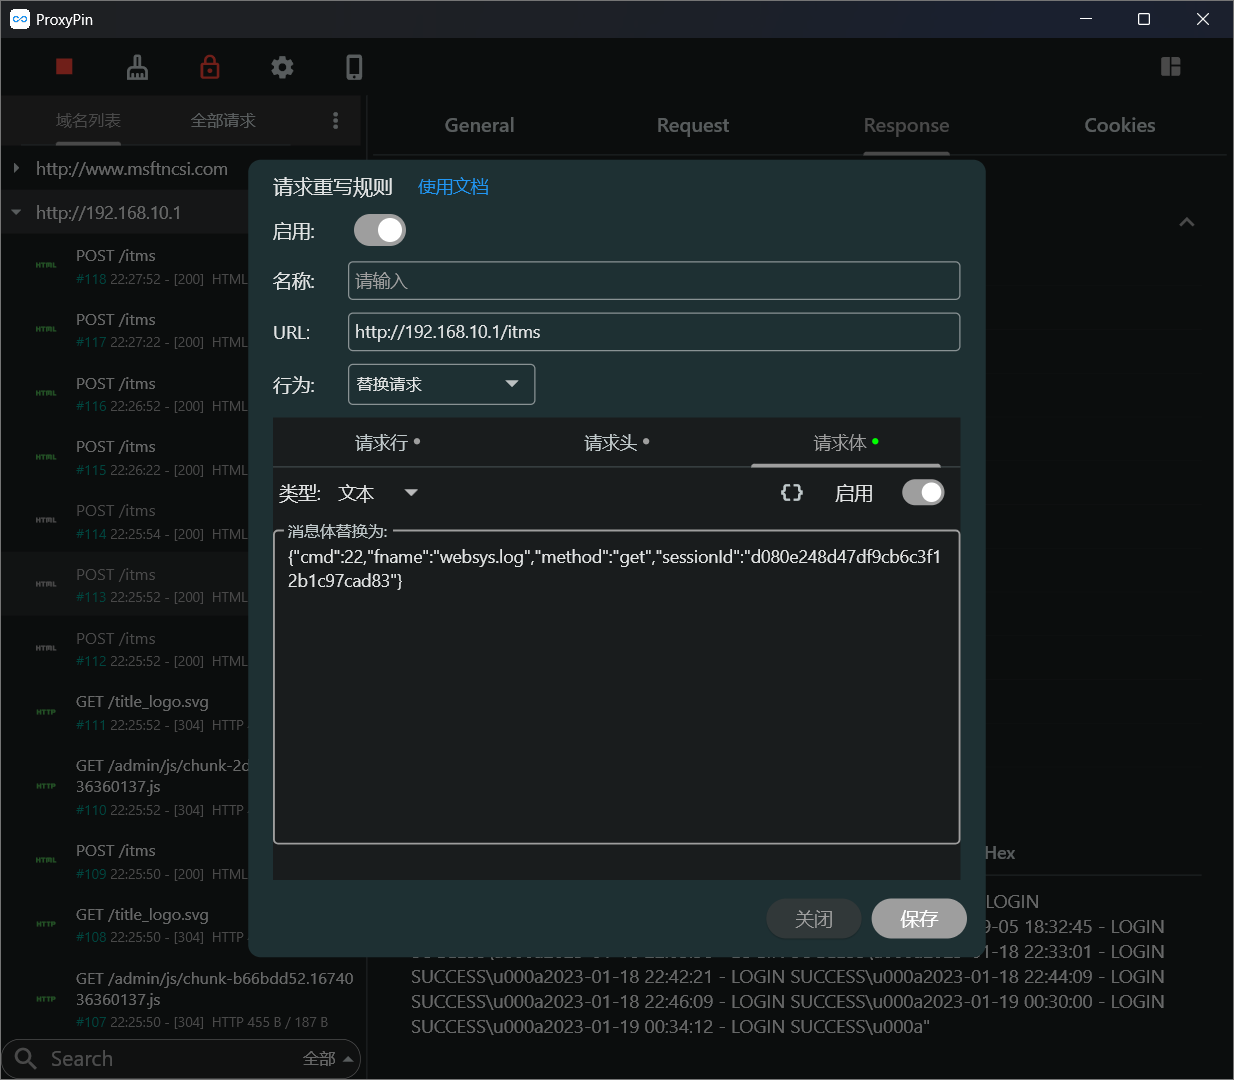This screenshot has width=1234, height=1080.
Task: Collapse the http://192.168.10.1 domain group
Action: (x=17, y=213)
